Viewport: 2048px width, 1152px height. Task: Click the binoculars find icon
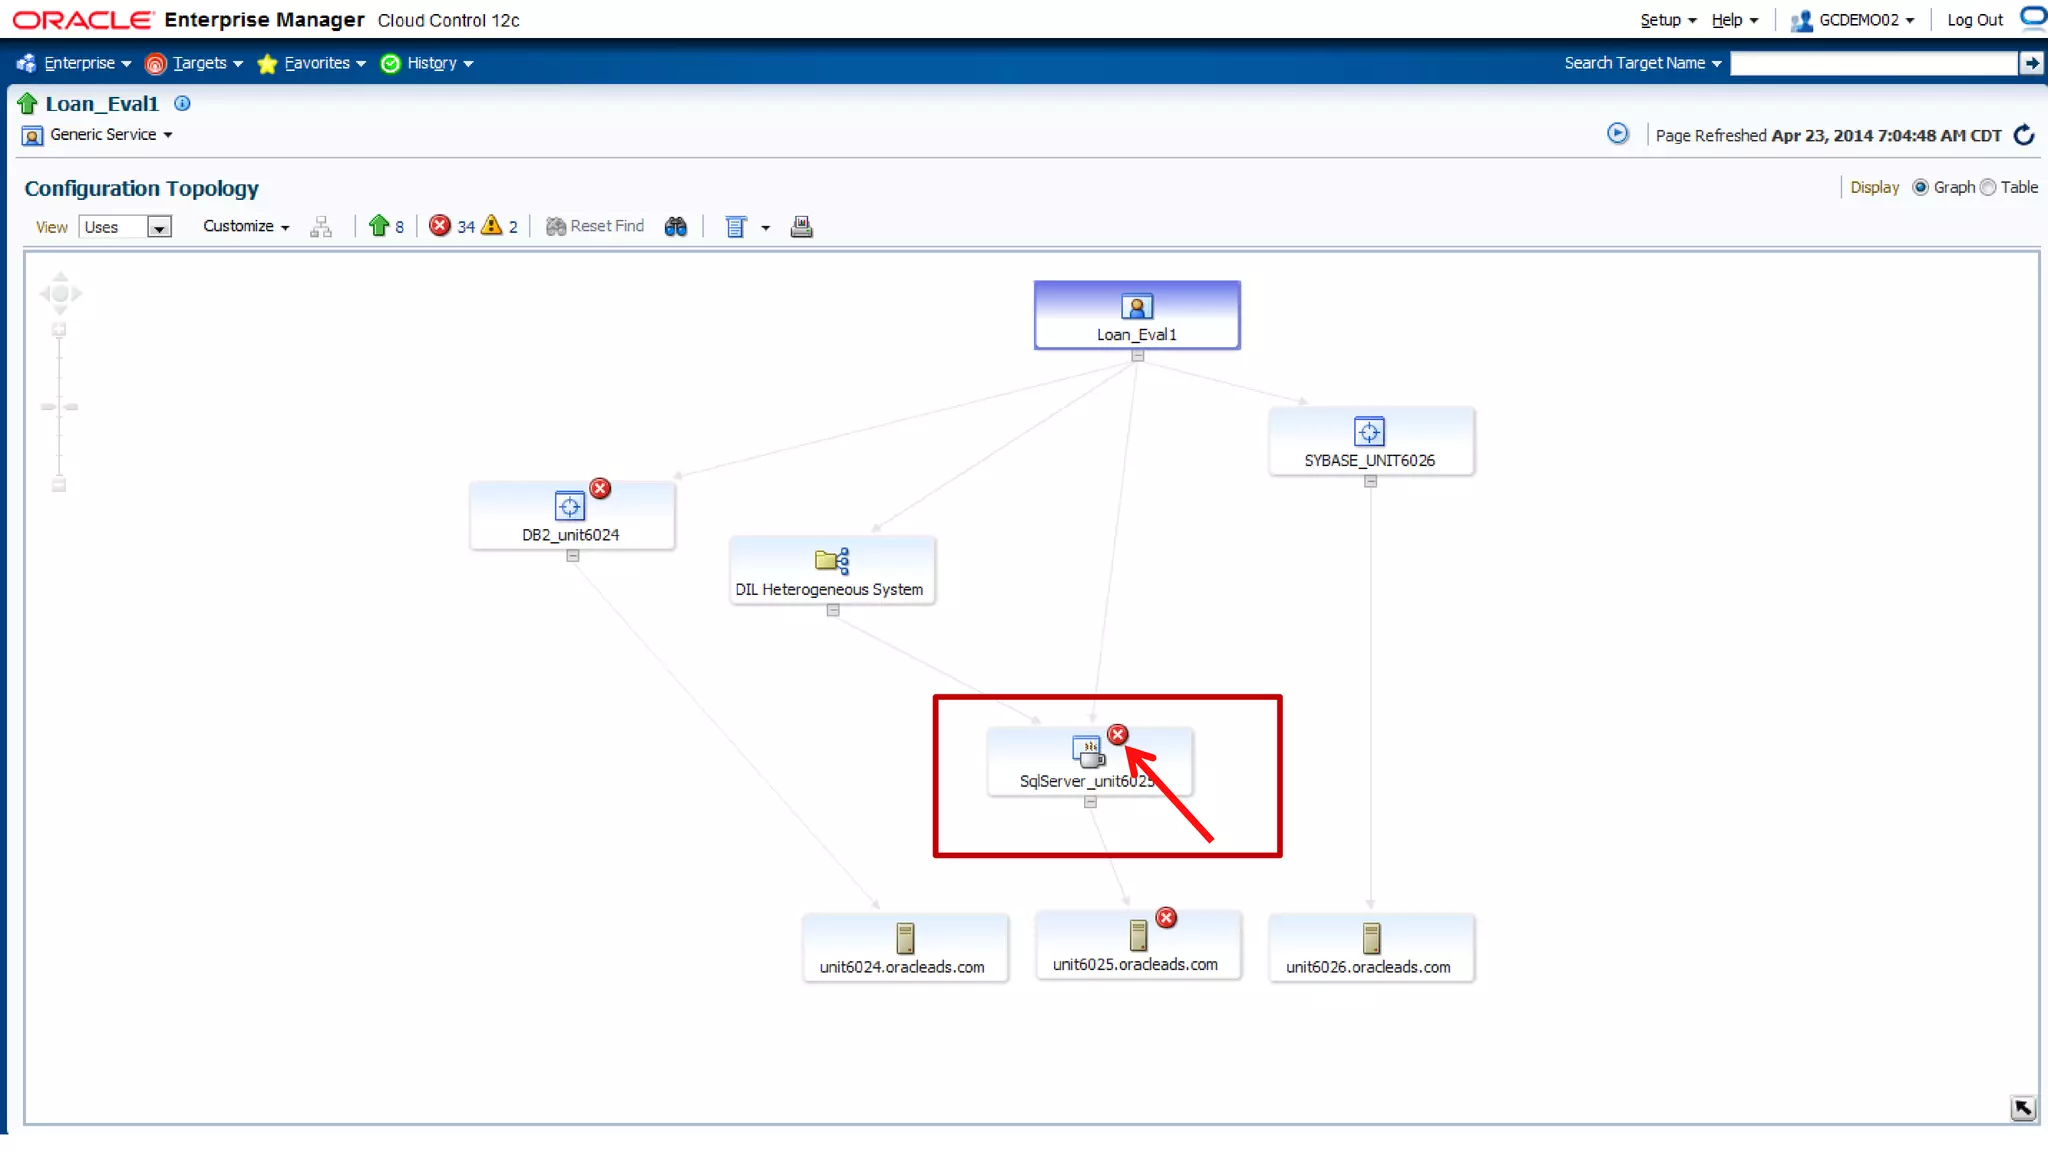[x=676, y=227]
